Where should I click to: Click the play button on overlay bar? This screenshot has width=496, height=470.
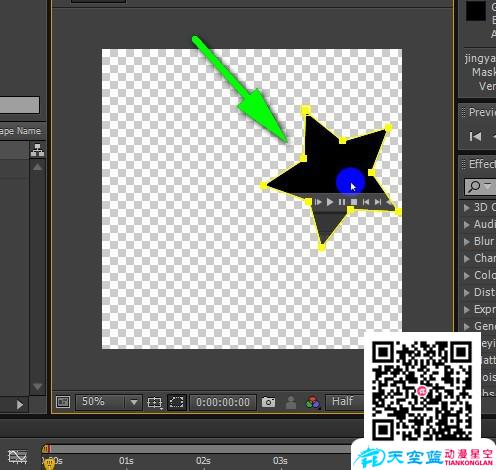[x=330, y=202]
